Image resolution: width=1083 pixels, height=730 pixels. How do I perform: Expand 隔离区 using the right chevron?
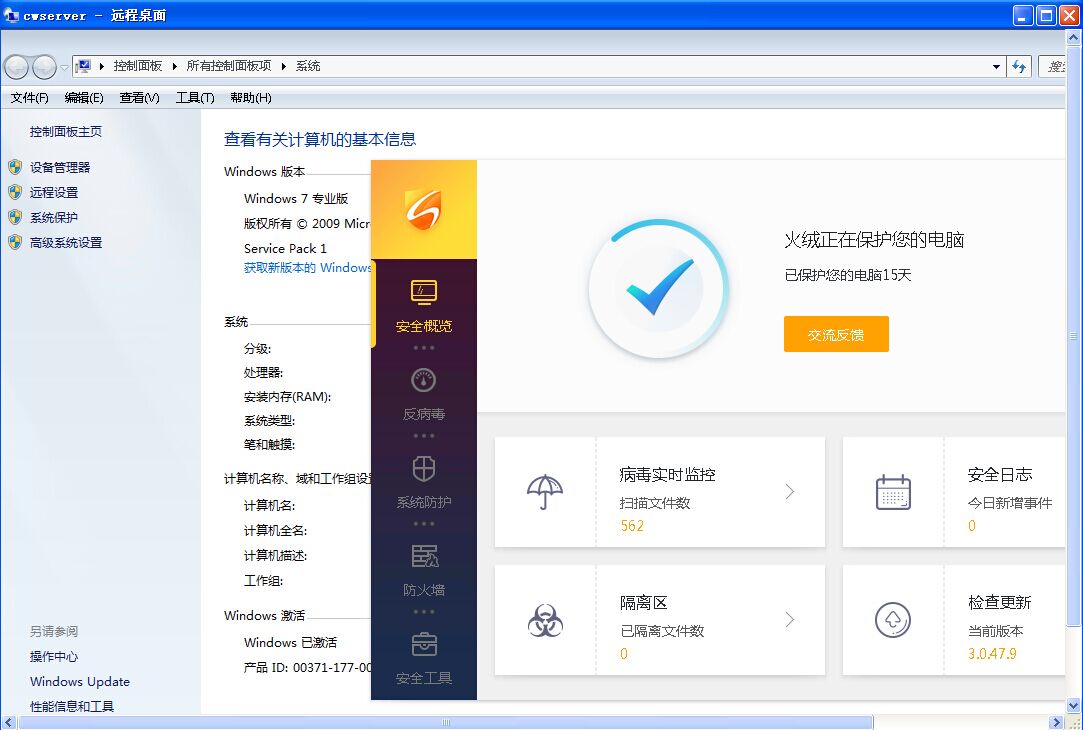pyautogui.click(x=790, y=620)
